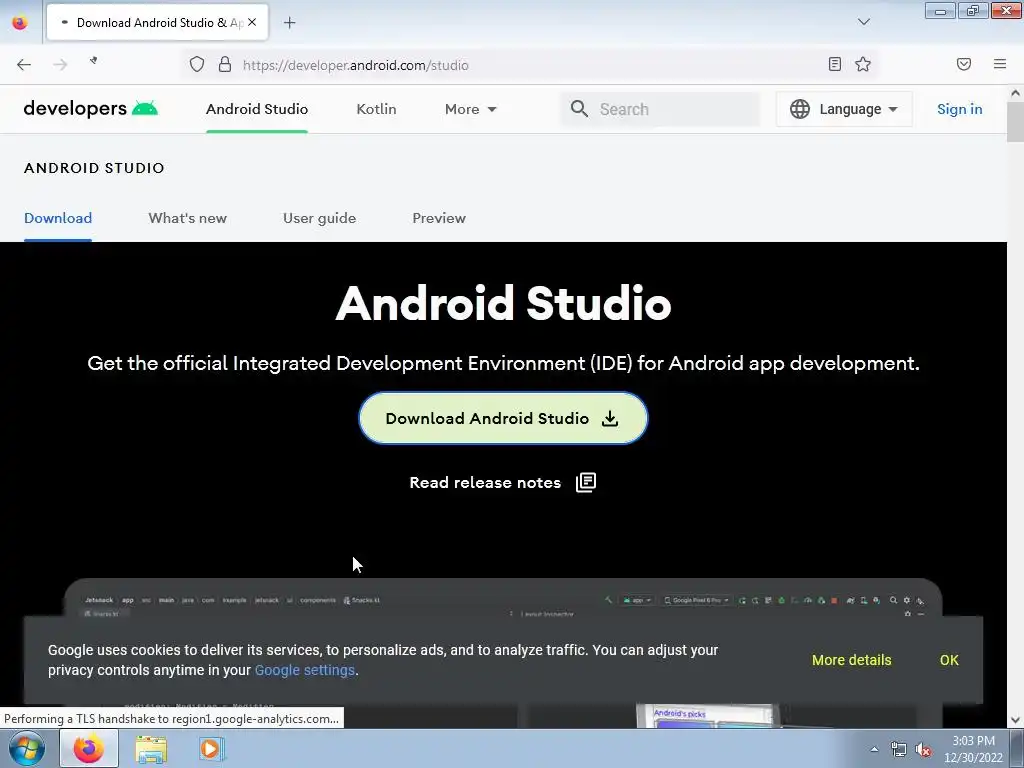Screen dimensions: 1024x768
Task: Click the page vertical scrollbar thumb
Action: click(x=1015, y=121)
